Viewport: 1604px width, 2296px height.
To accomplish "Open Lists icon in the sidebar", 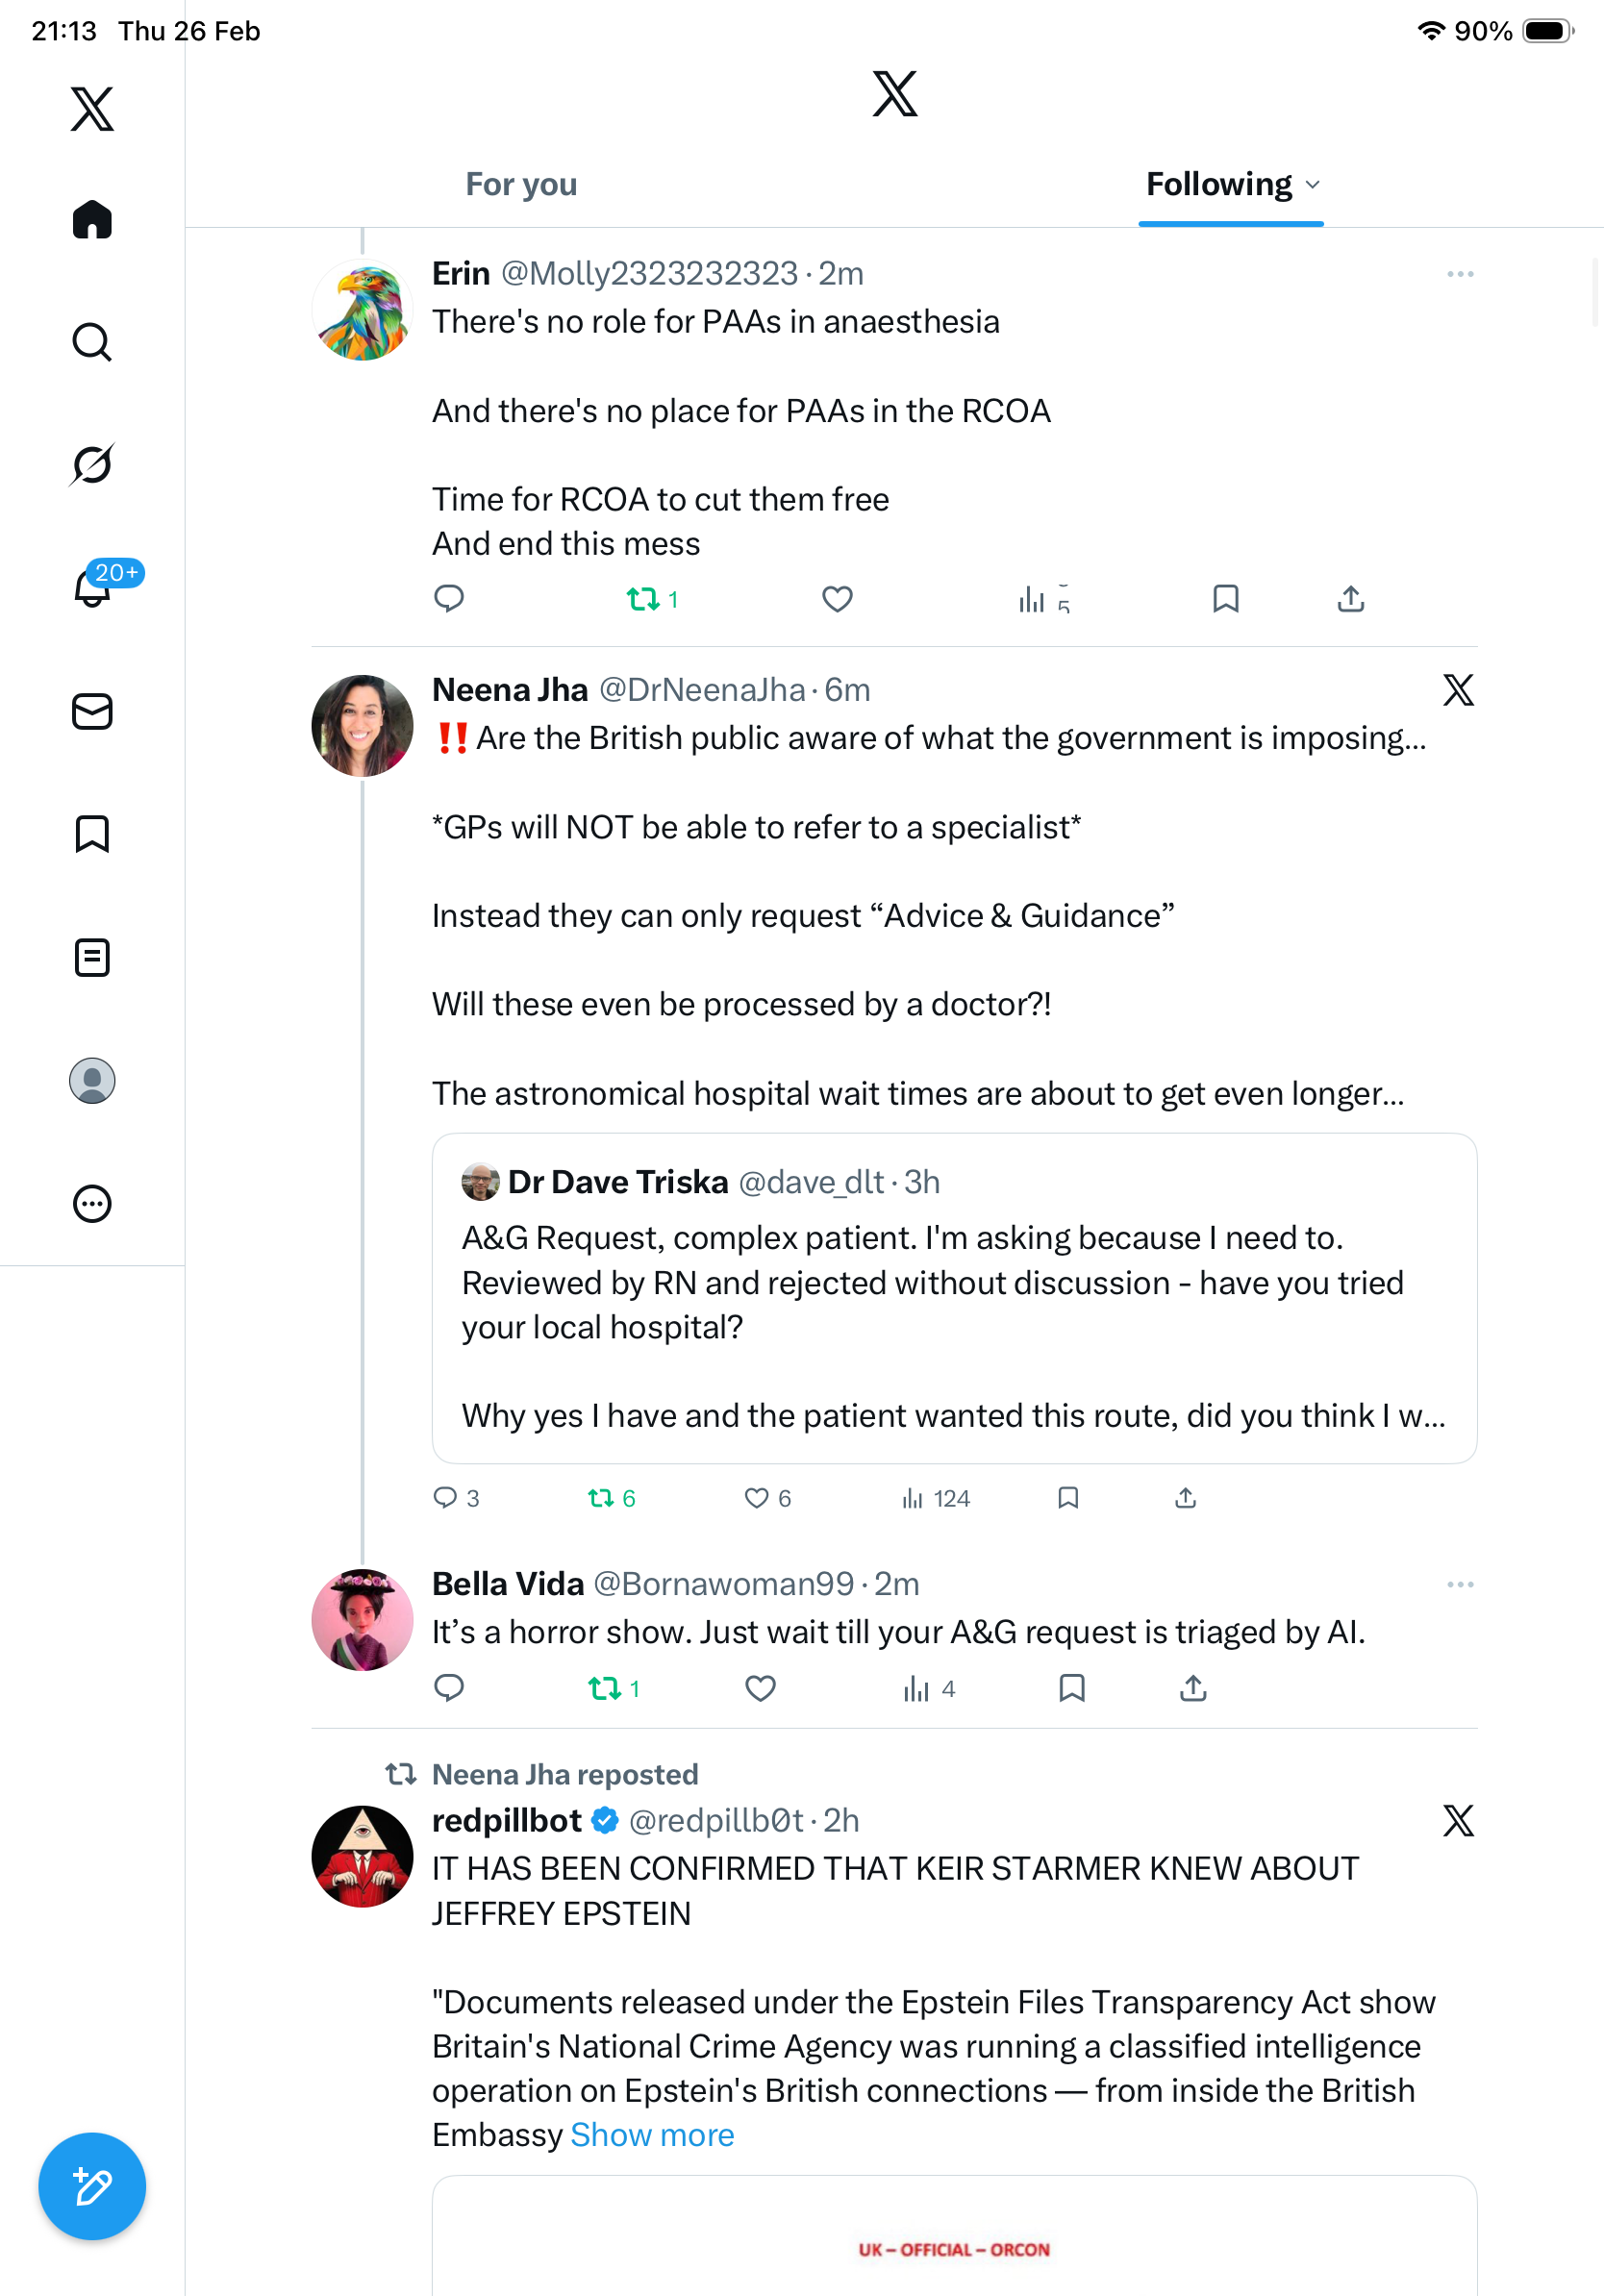I will [92, 957].
